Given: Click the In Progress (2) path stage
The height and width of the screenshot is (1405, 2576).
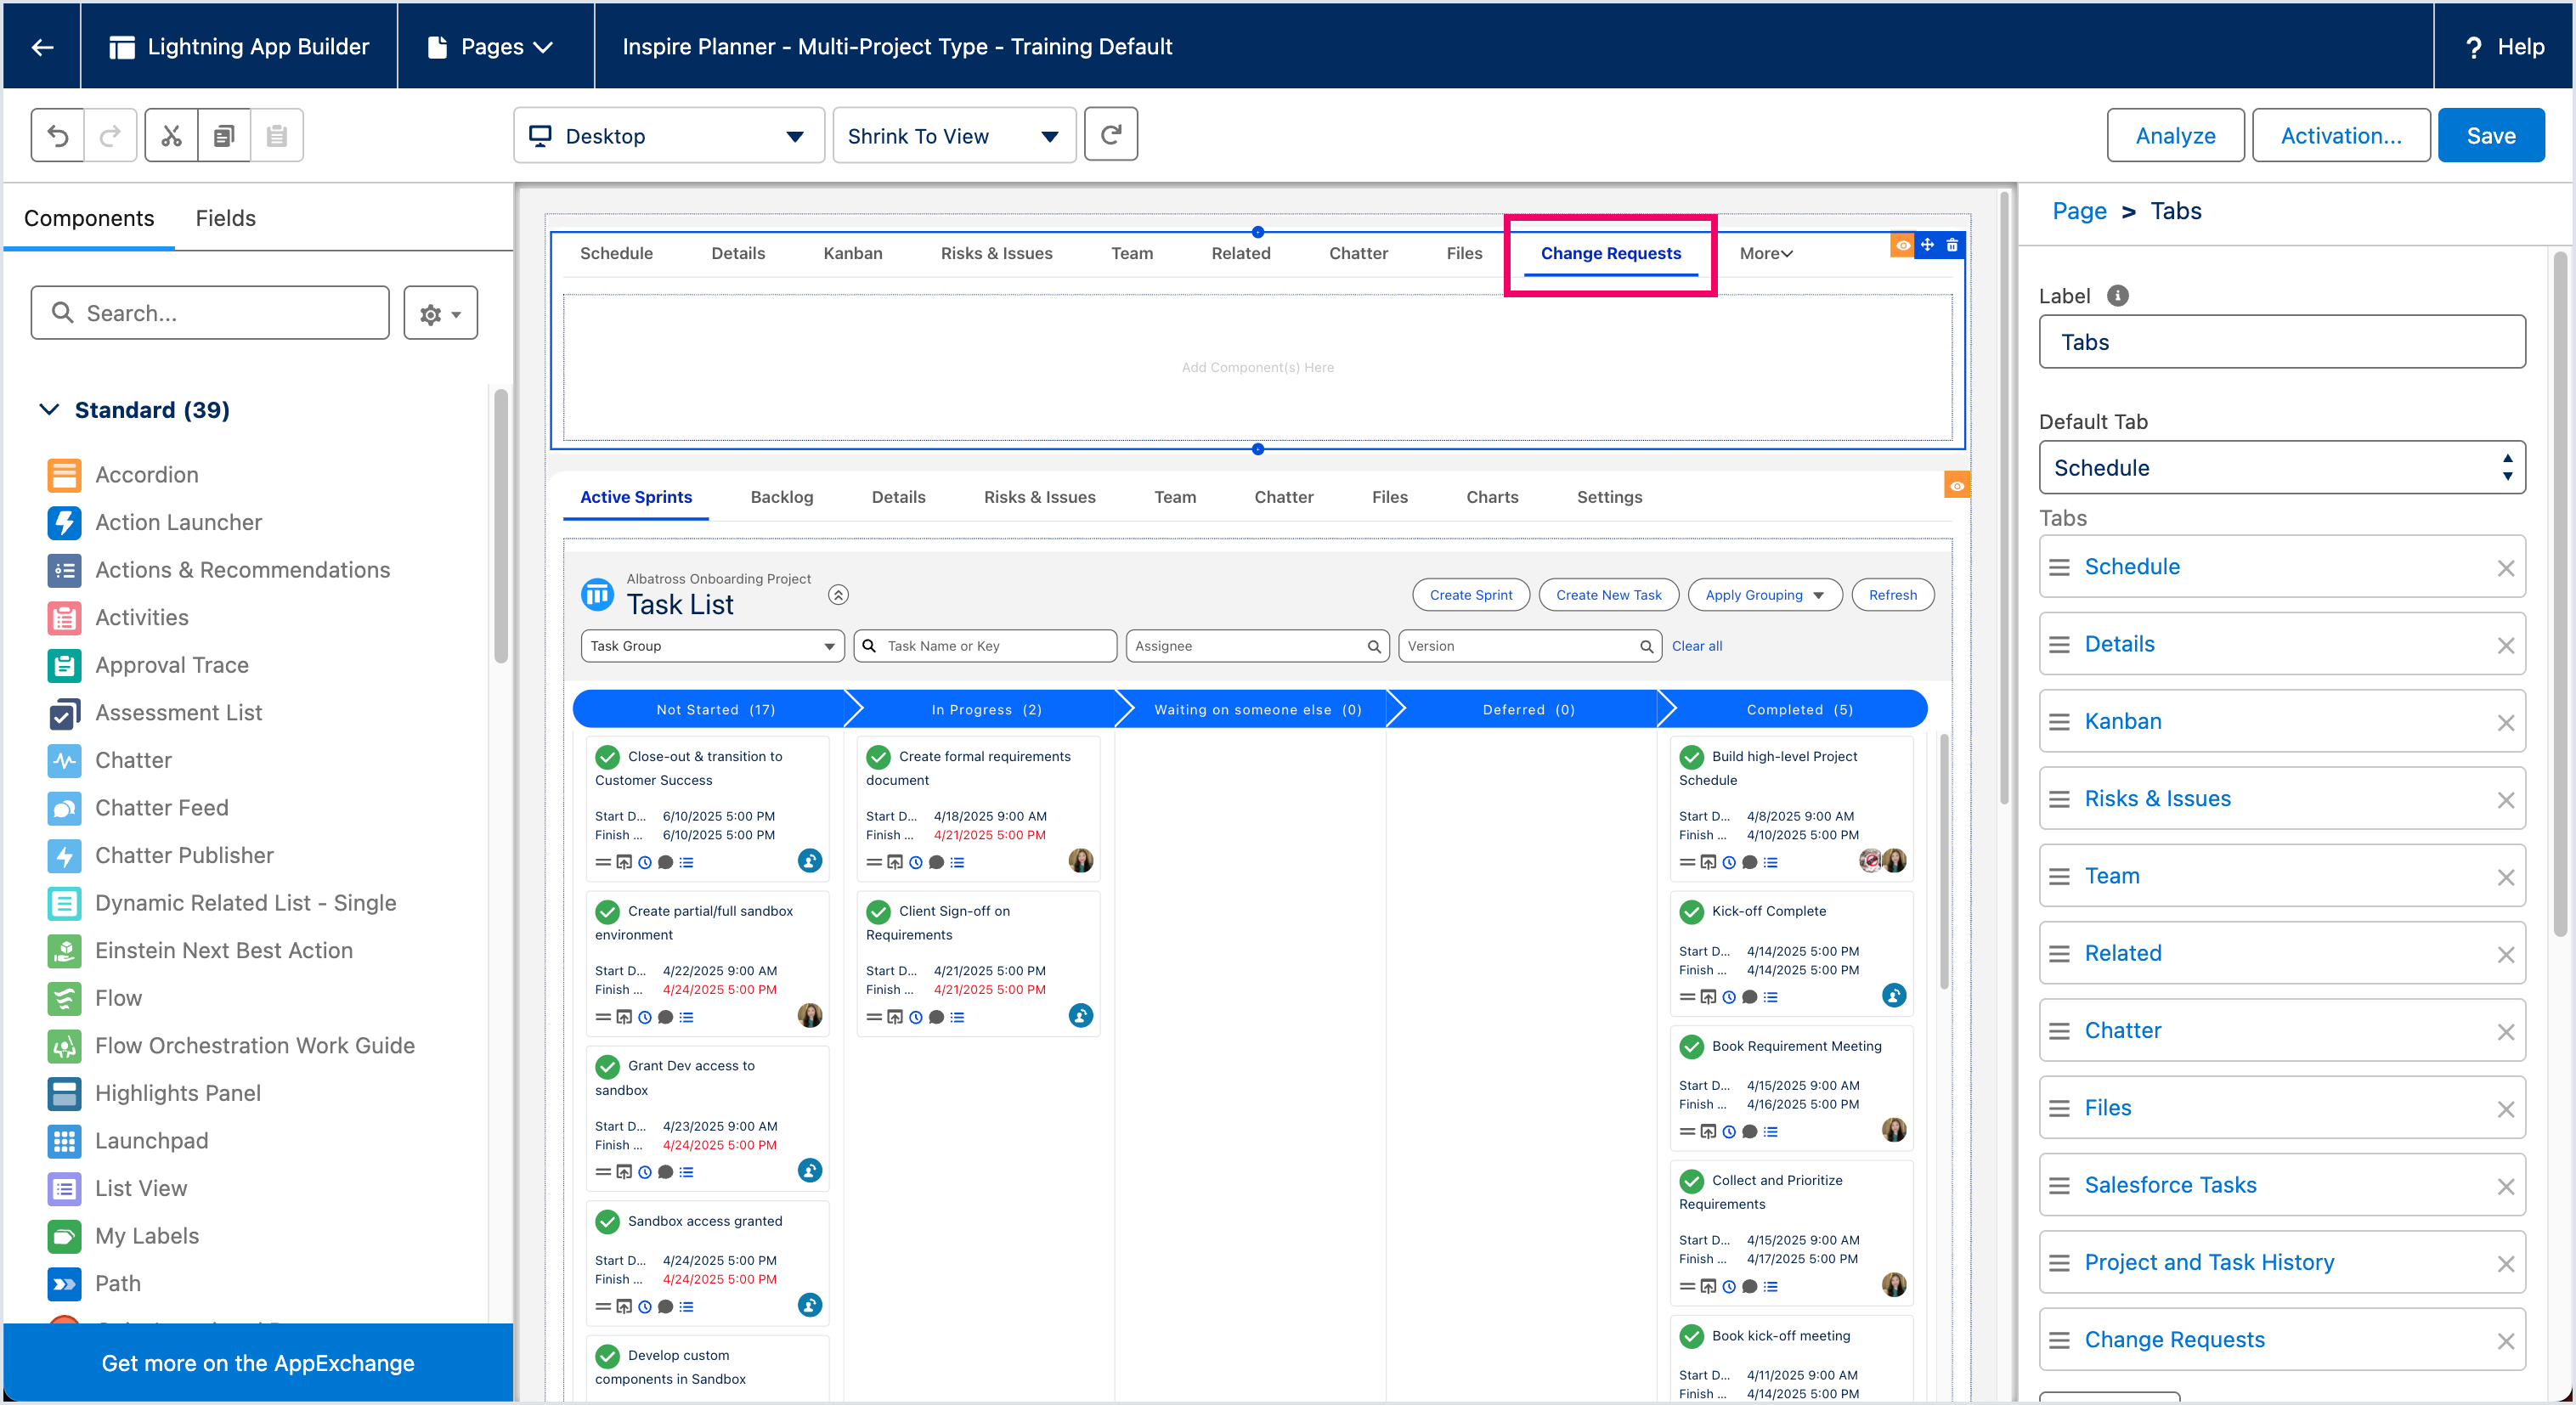Looking at the screenshot, I should 986,710.
